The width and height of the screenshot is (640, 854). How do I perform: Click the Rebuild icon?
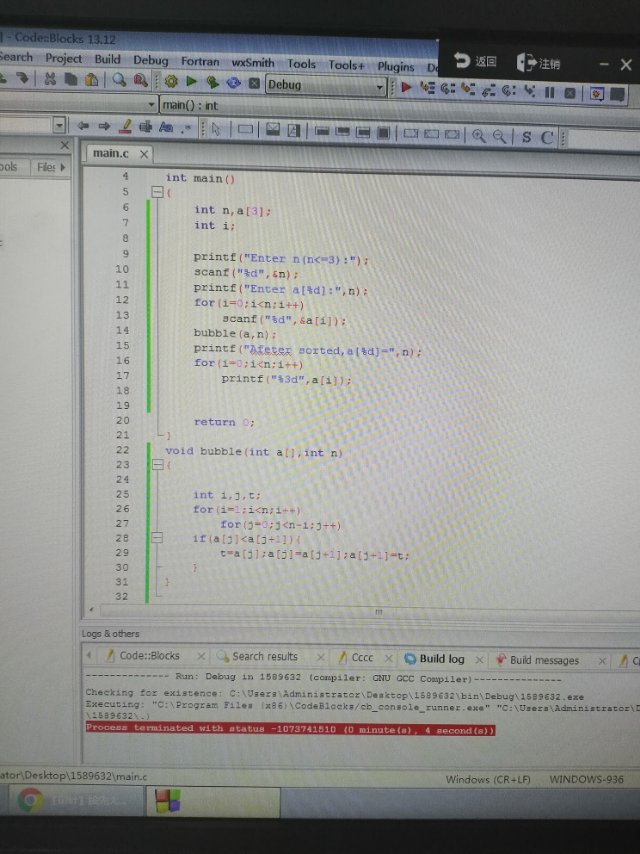233,83
